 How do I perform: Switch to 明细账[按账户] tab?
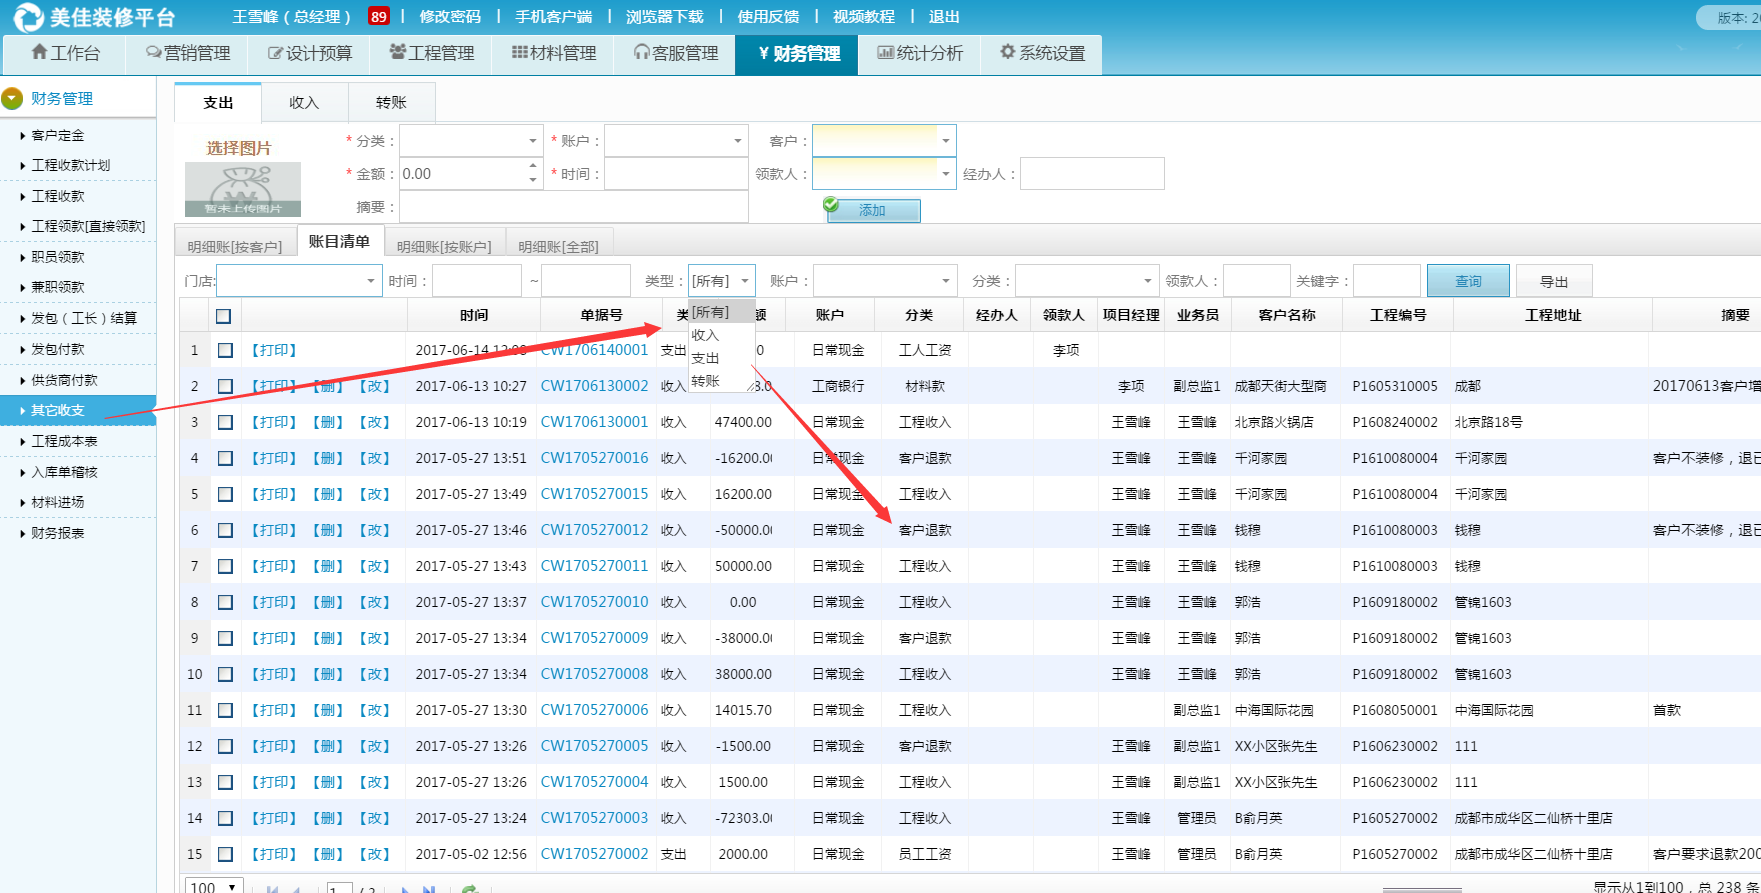(x=444, y=247)
